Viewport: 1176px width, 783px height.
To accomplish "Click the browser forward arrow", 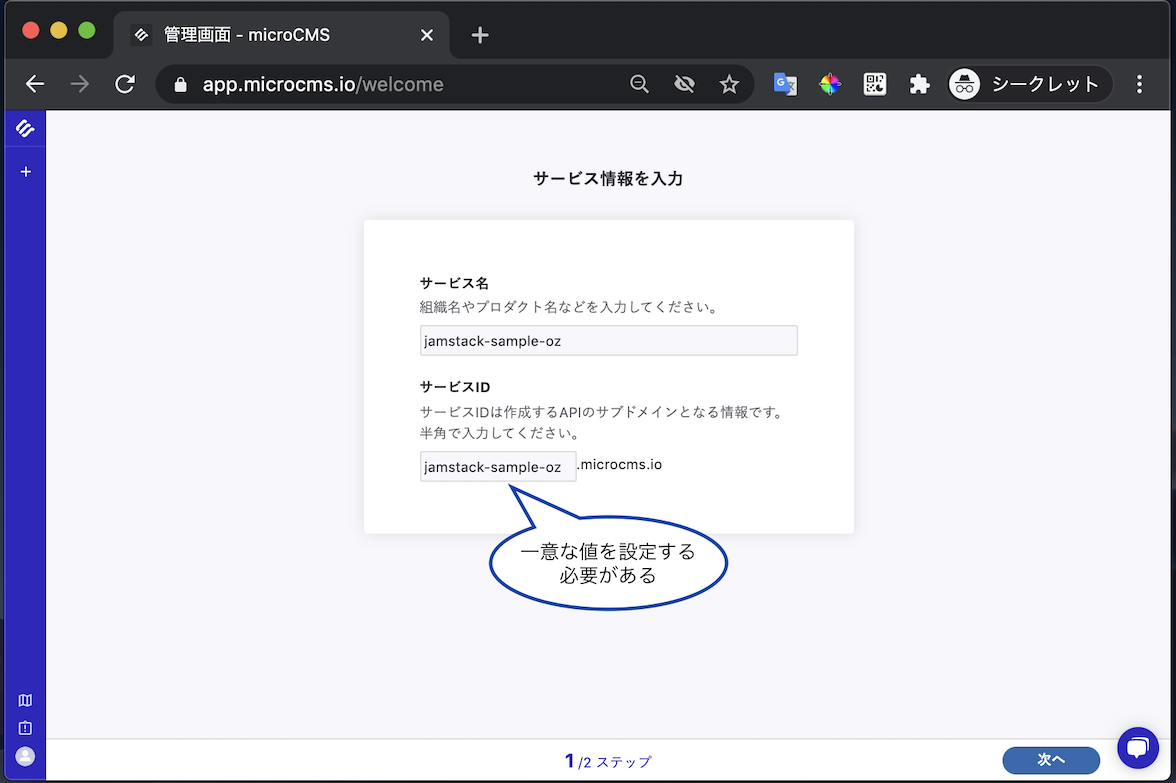I will tap(80, 84).
